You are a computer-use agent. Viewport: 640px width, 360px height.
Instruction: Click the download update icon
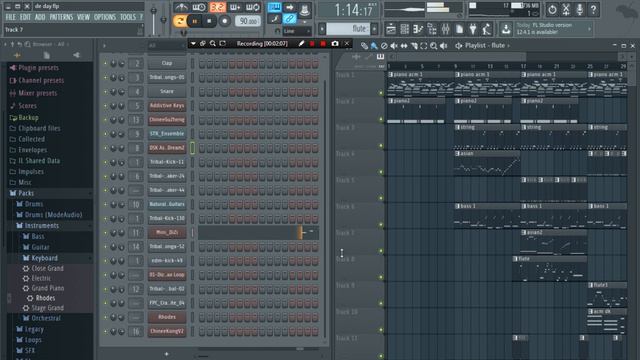coord(506,29)
